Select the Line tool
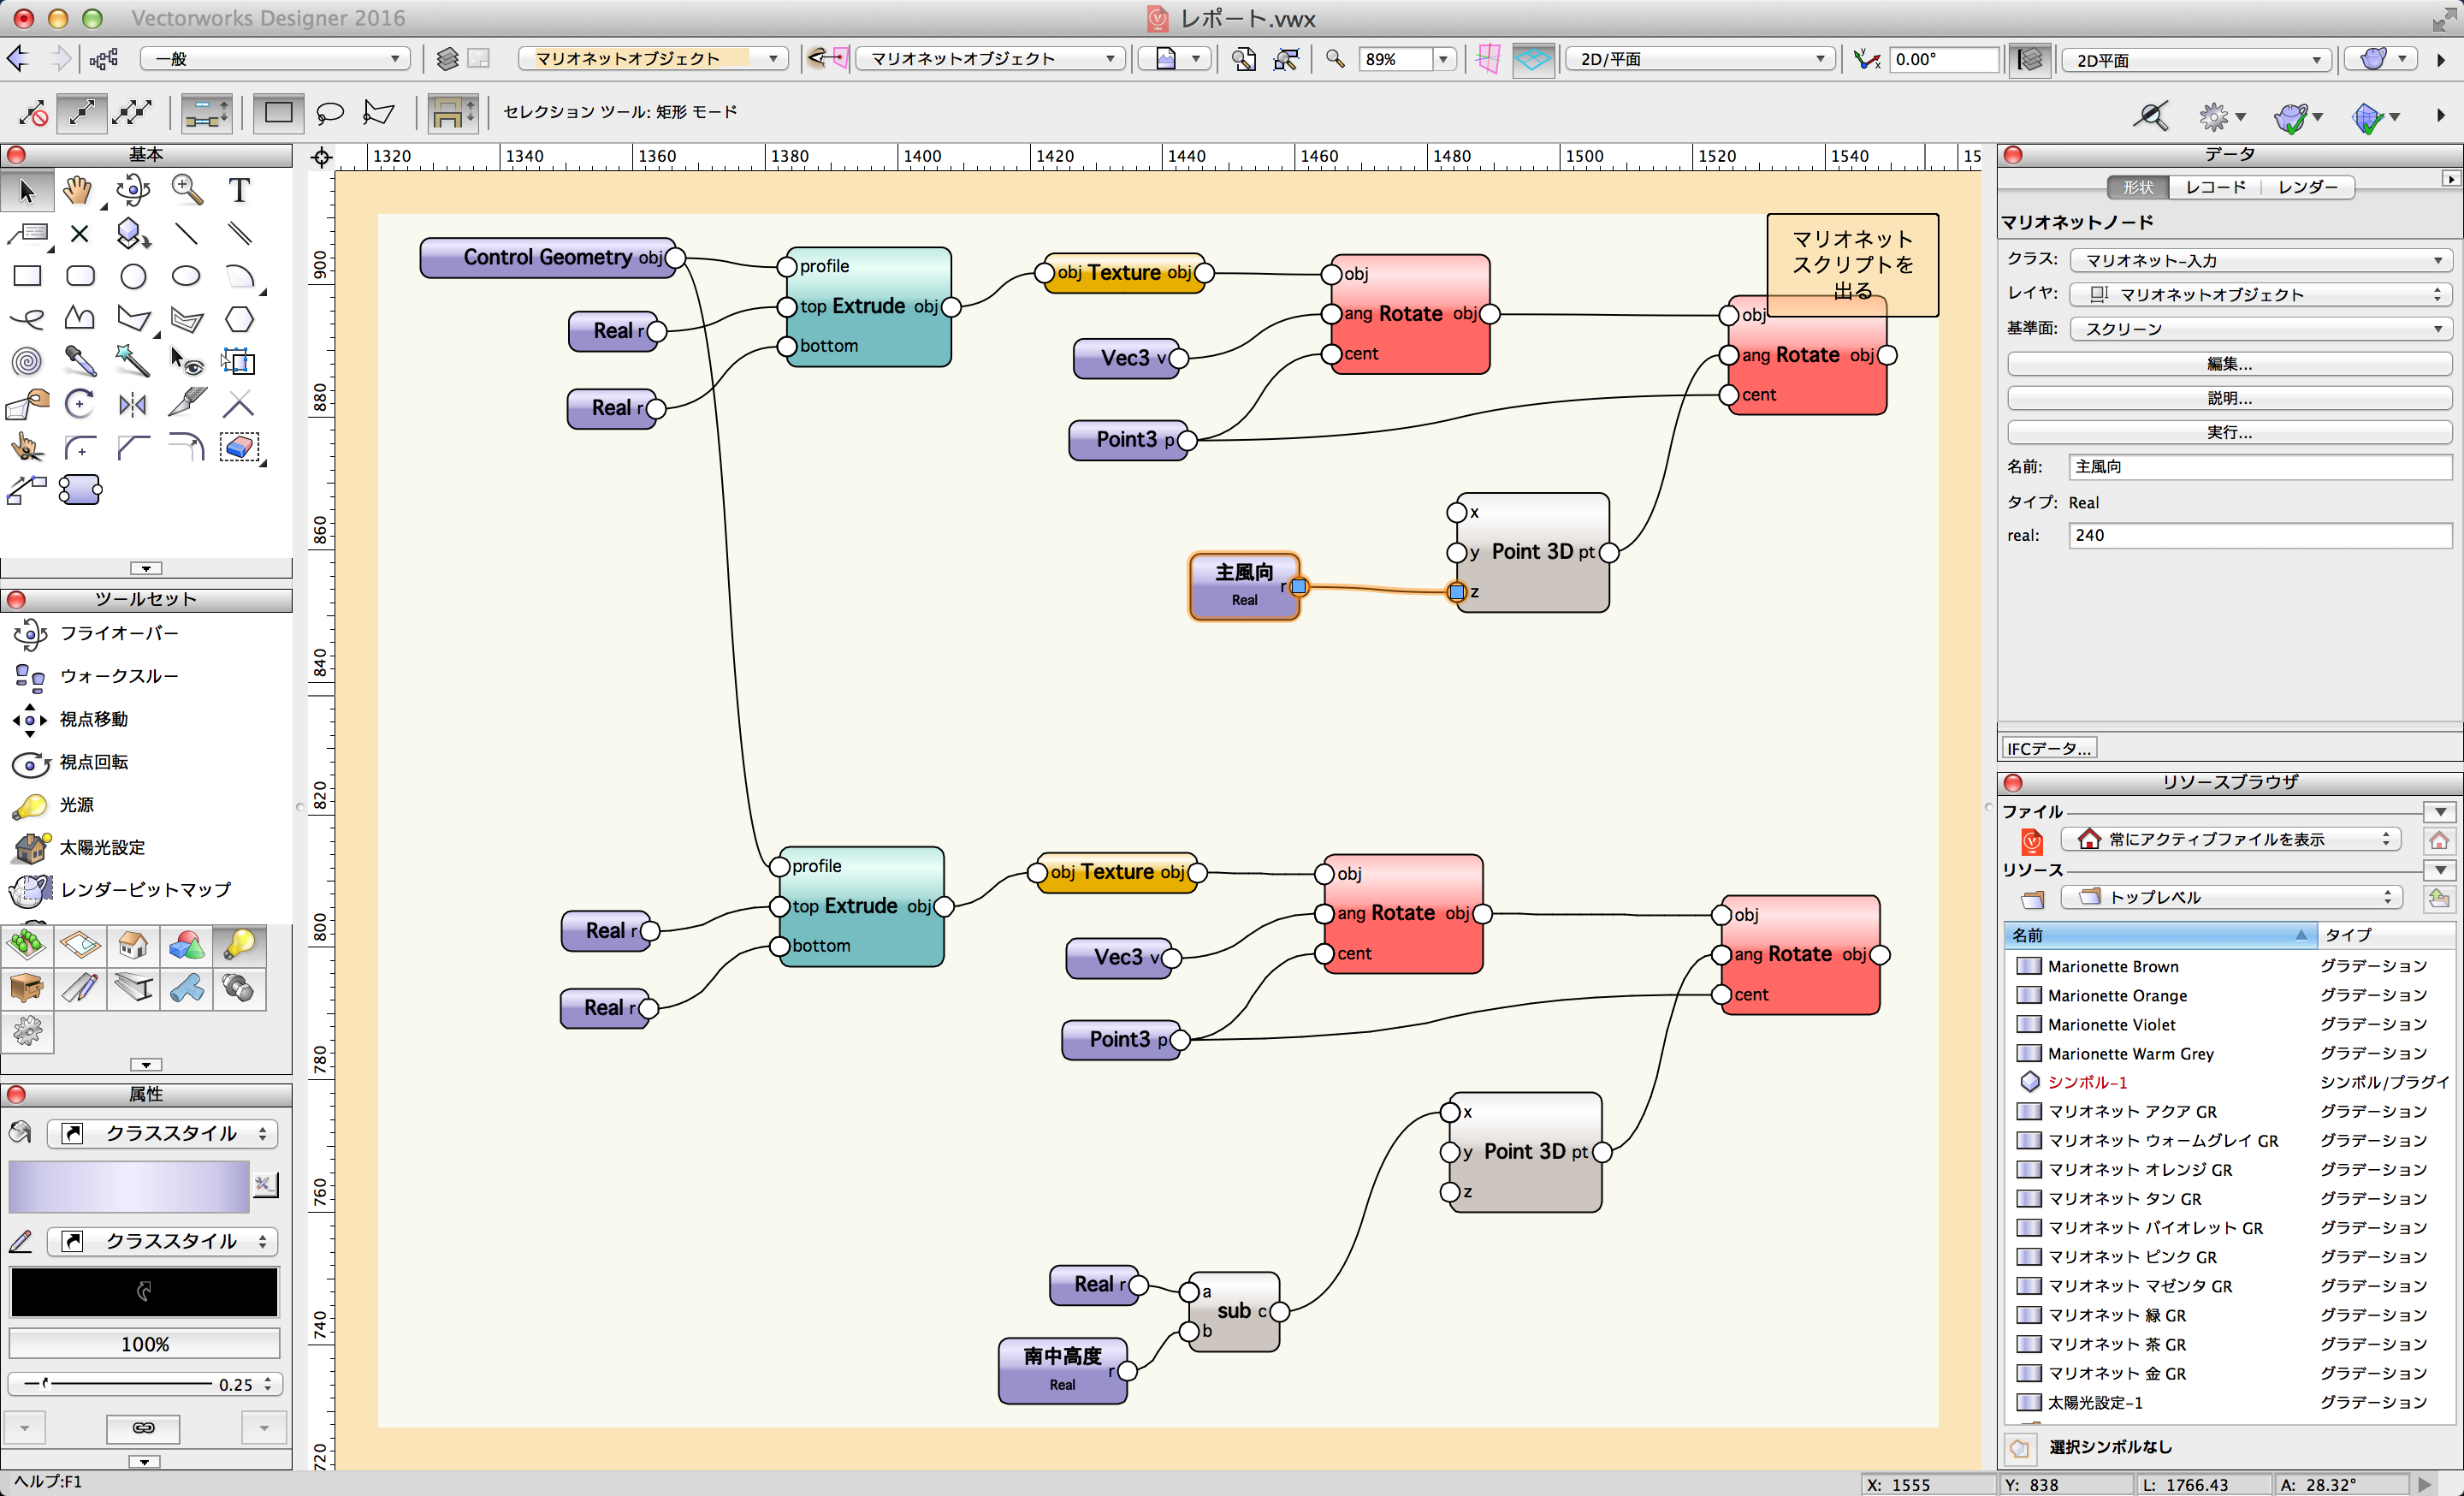 pyautogui.click(x=186, y=234)
